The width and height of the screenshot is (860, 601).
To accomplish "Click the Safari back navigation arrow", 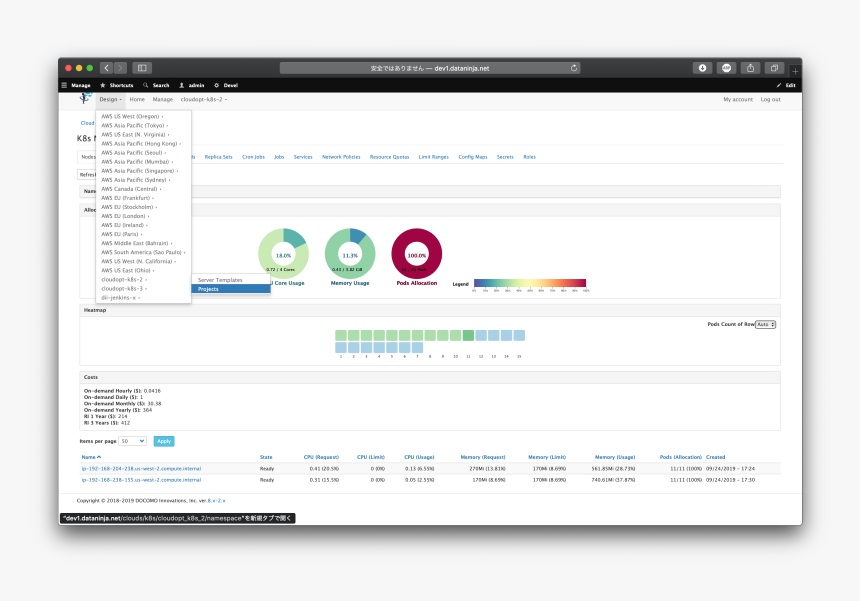I will pyautogui.click(x=106, y=68).
